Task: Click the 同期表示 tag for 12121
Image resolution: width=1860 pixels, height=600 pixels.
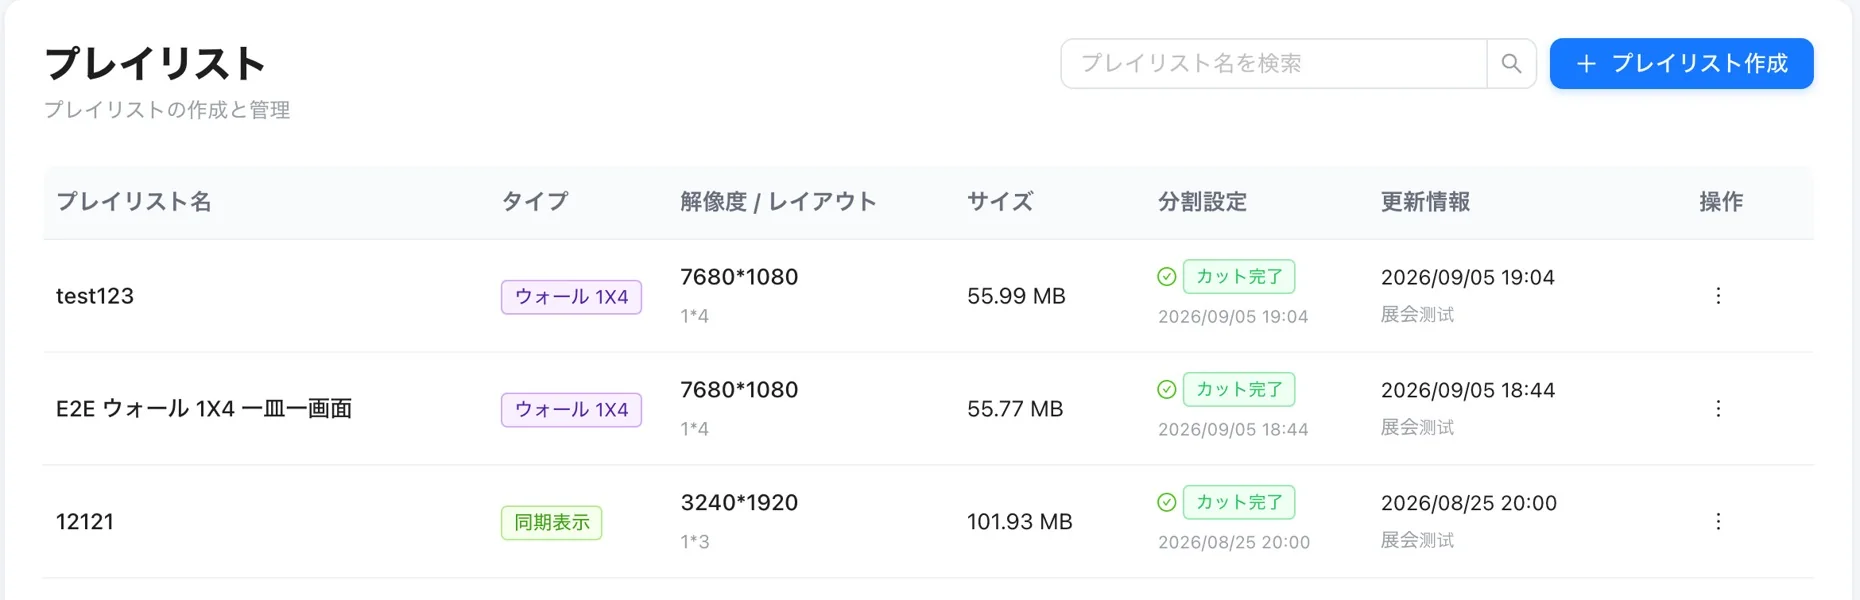Action: point(552,523)
